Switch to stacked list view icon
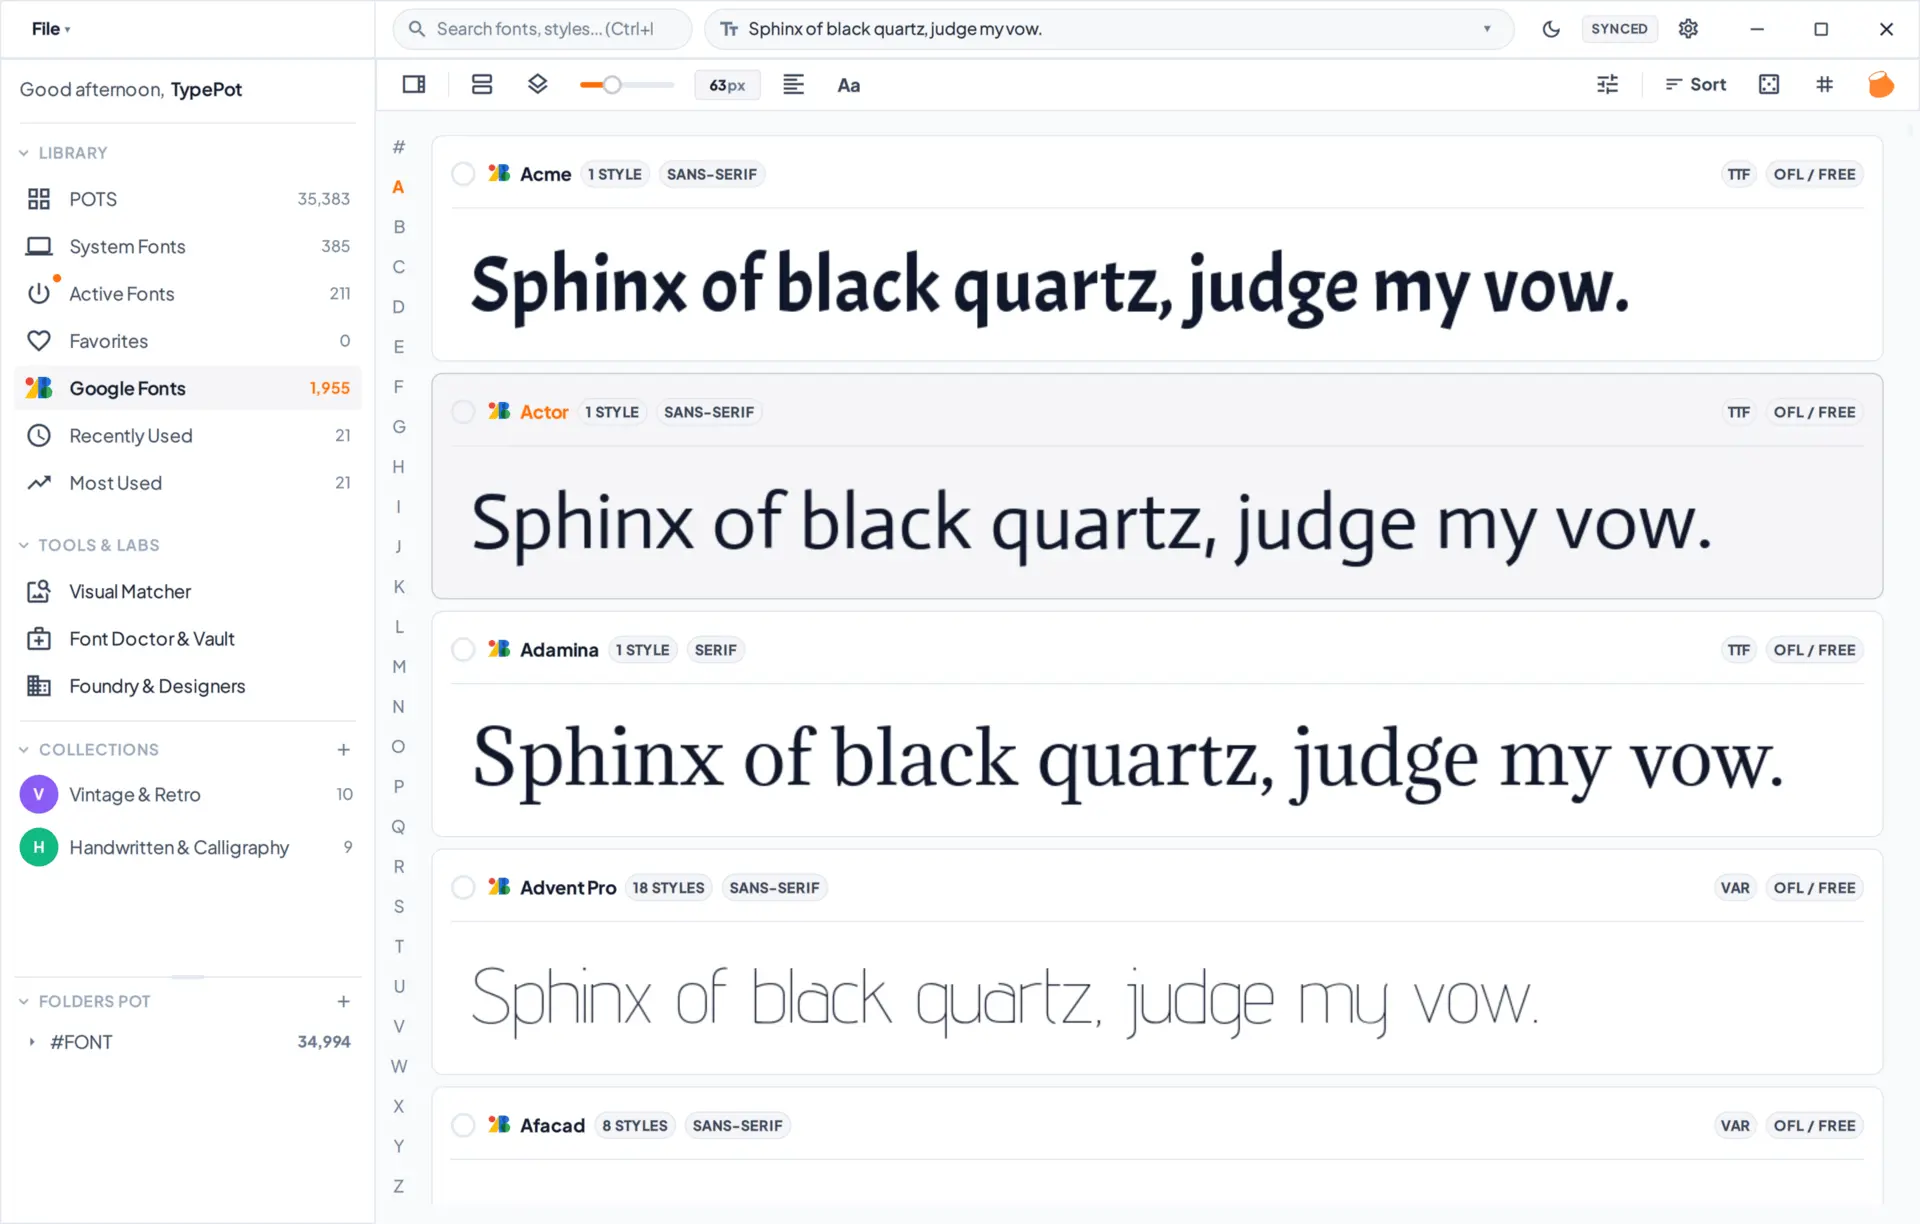The width and height of the screenshot is (1920, 1224). [482, 85]
